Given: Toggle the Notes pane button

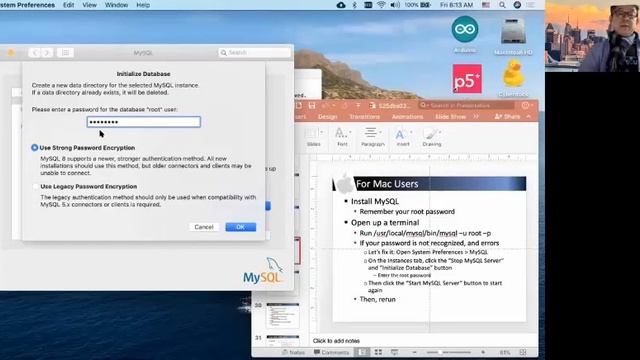Looking at the screenshot, I should [293, 352].
